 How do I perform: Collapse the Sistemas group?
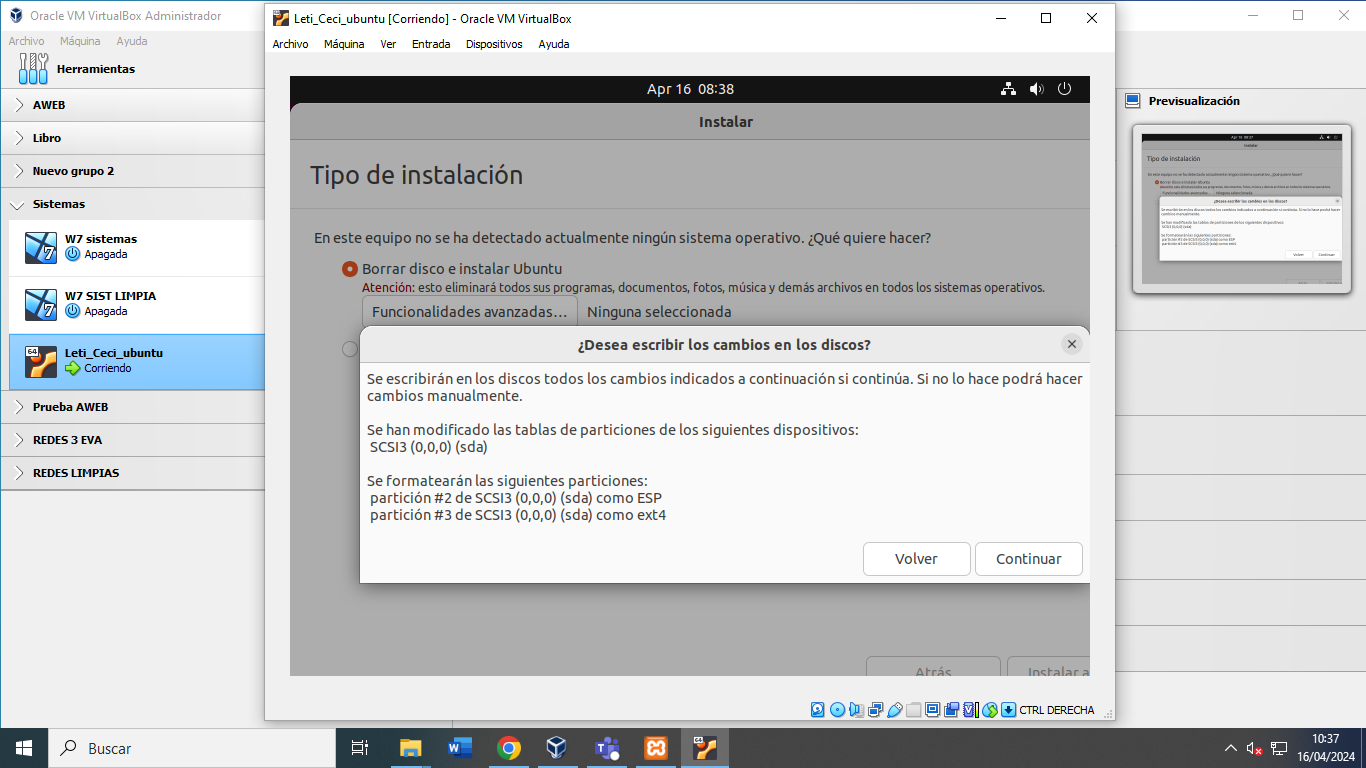(18, 204)
